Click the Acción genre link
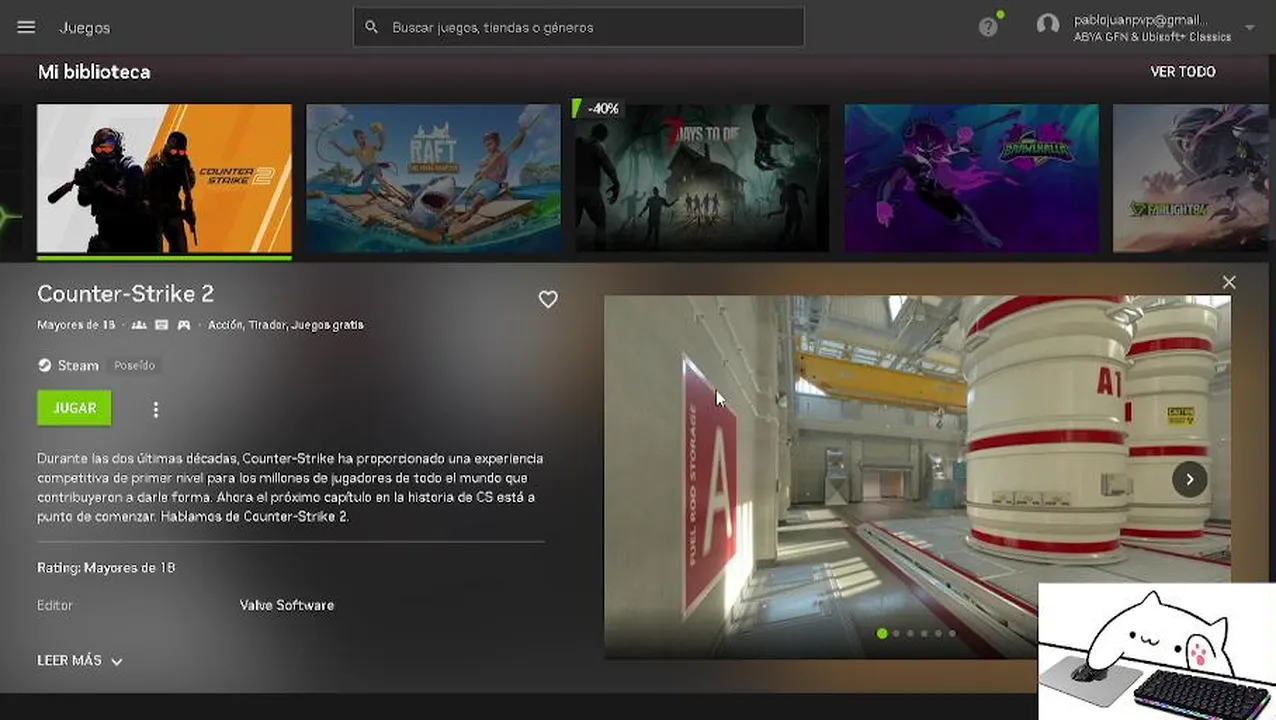The width and height of the screenshot is (1276, 720). tap(225, 325)
